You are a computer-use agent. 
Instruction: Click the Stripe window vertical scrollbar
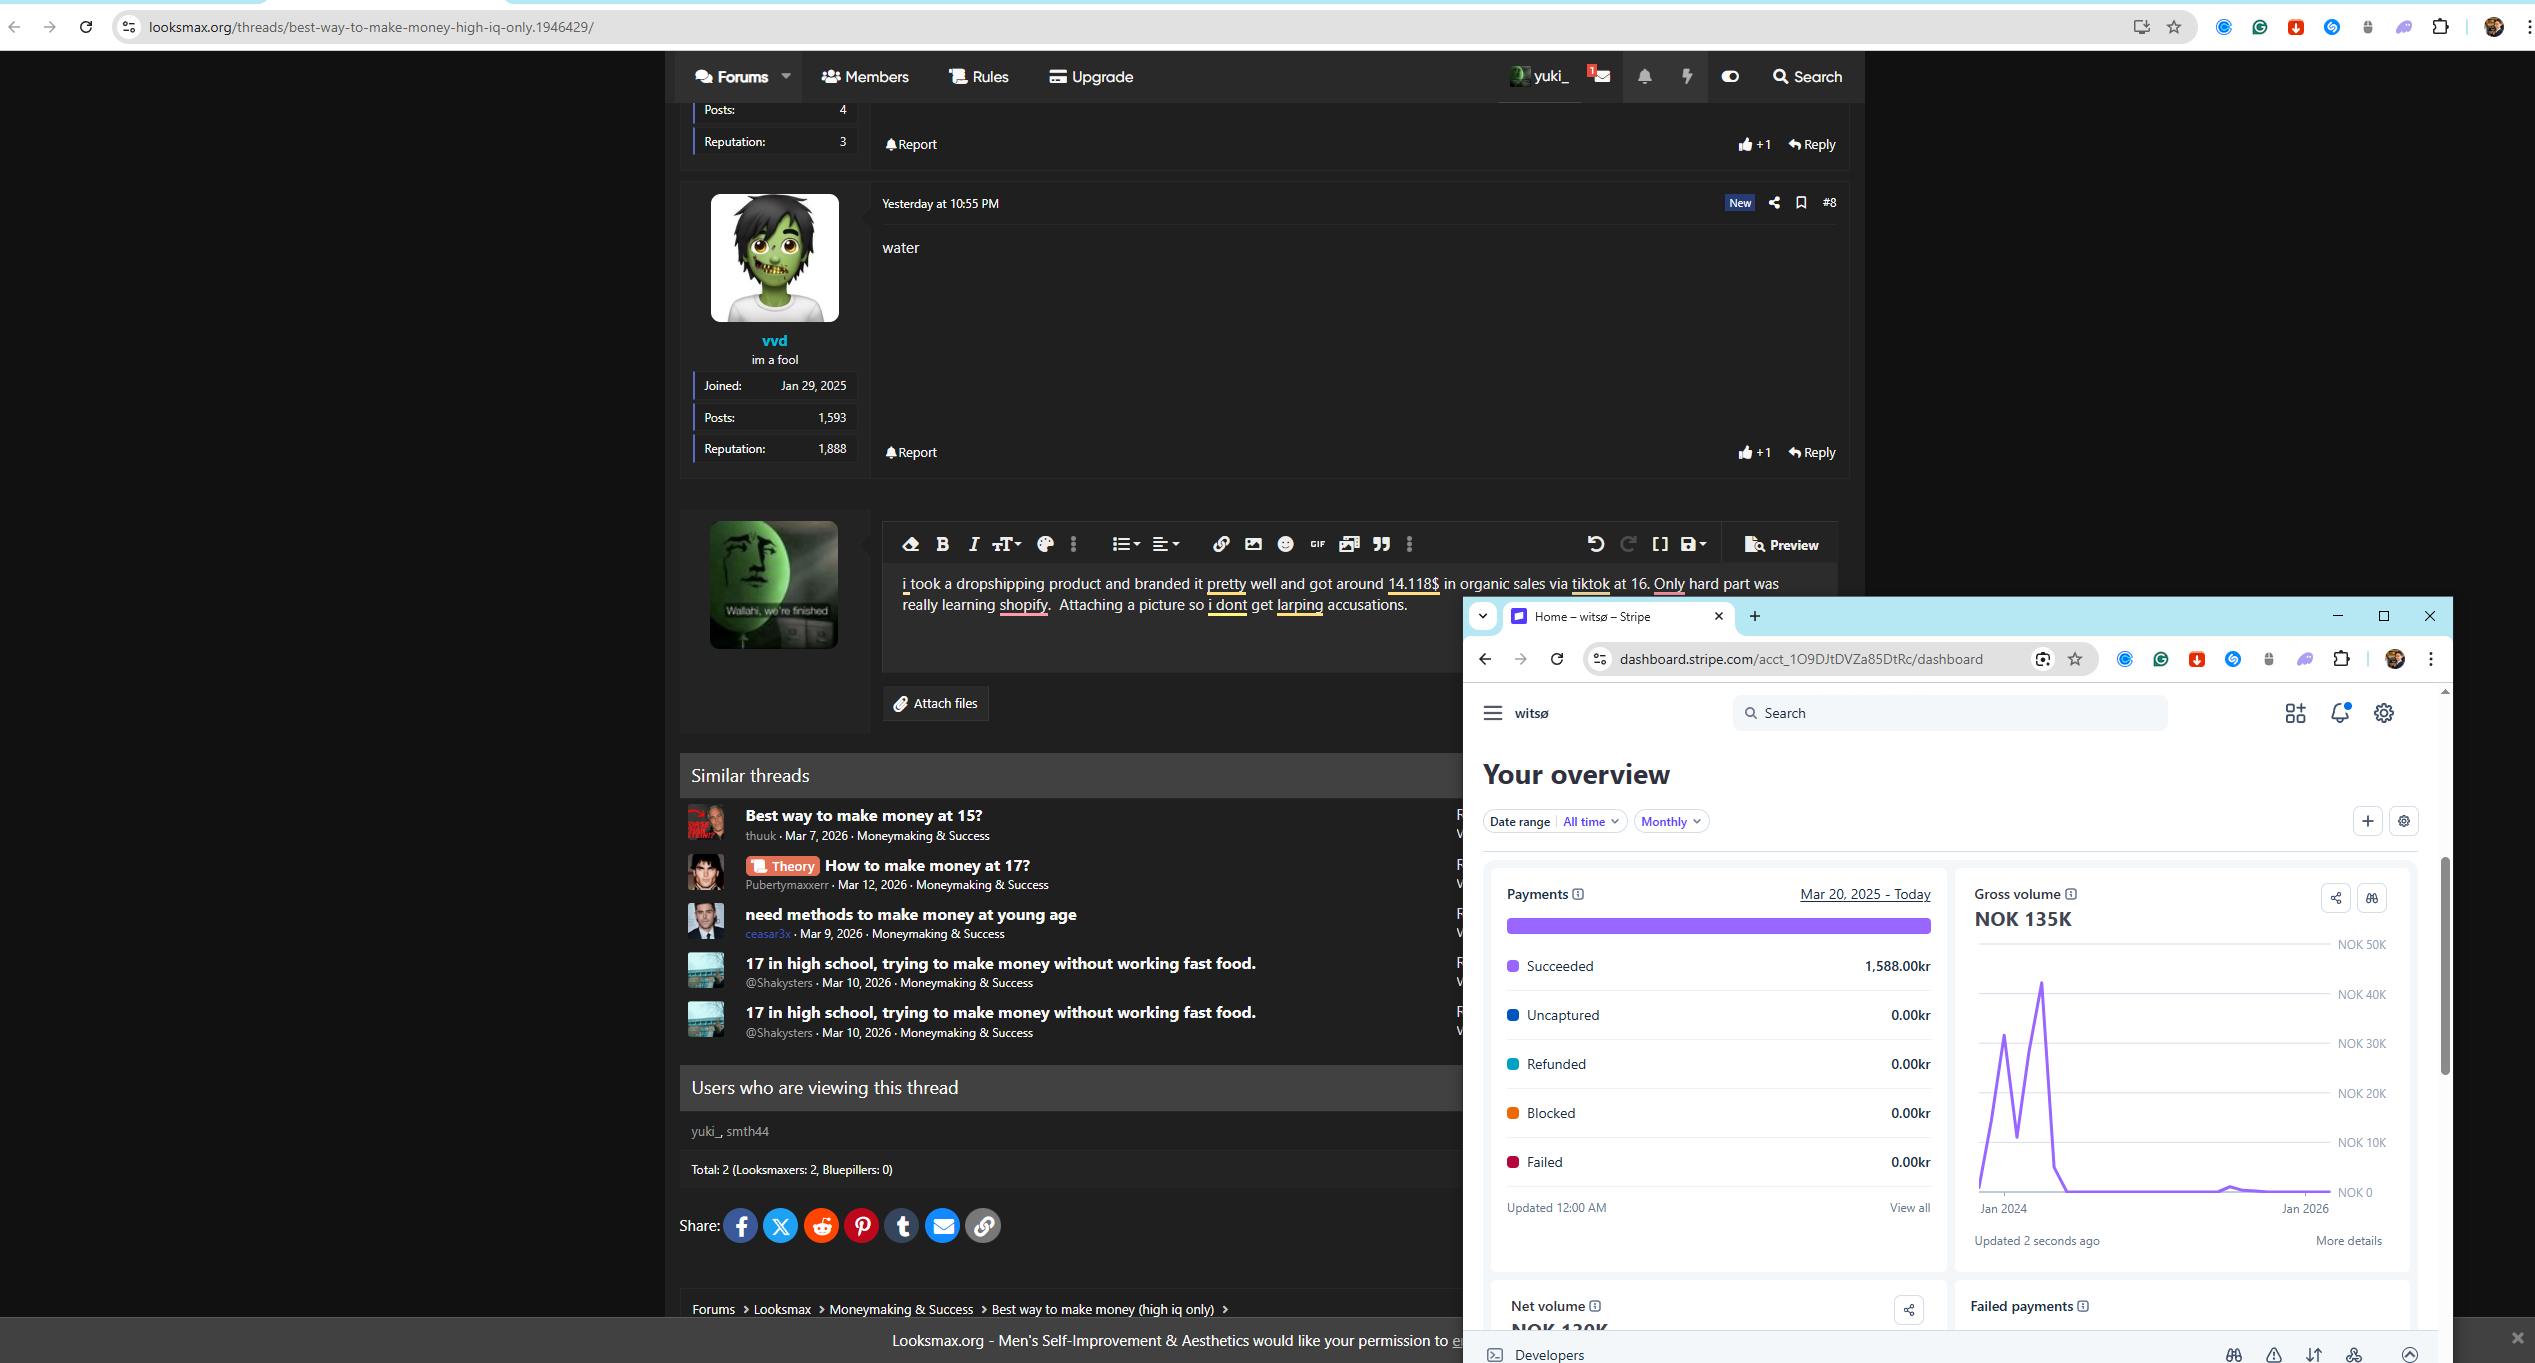pyautogui.click(x=2444, y=965)
